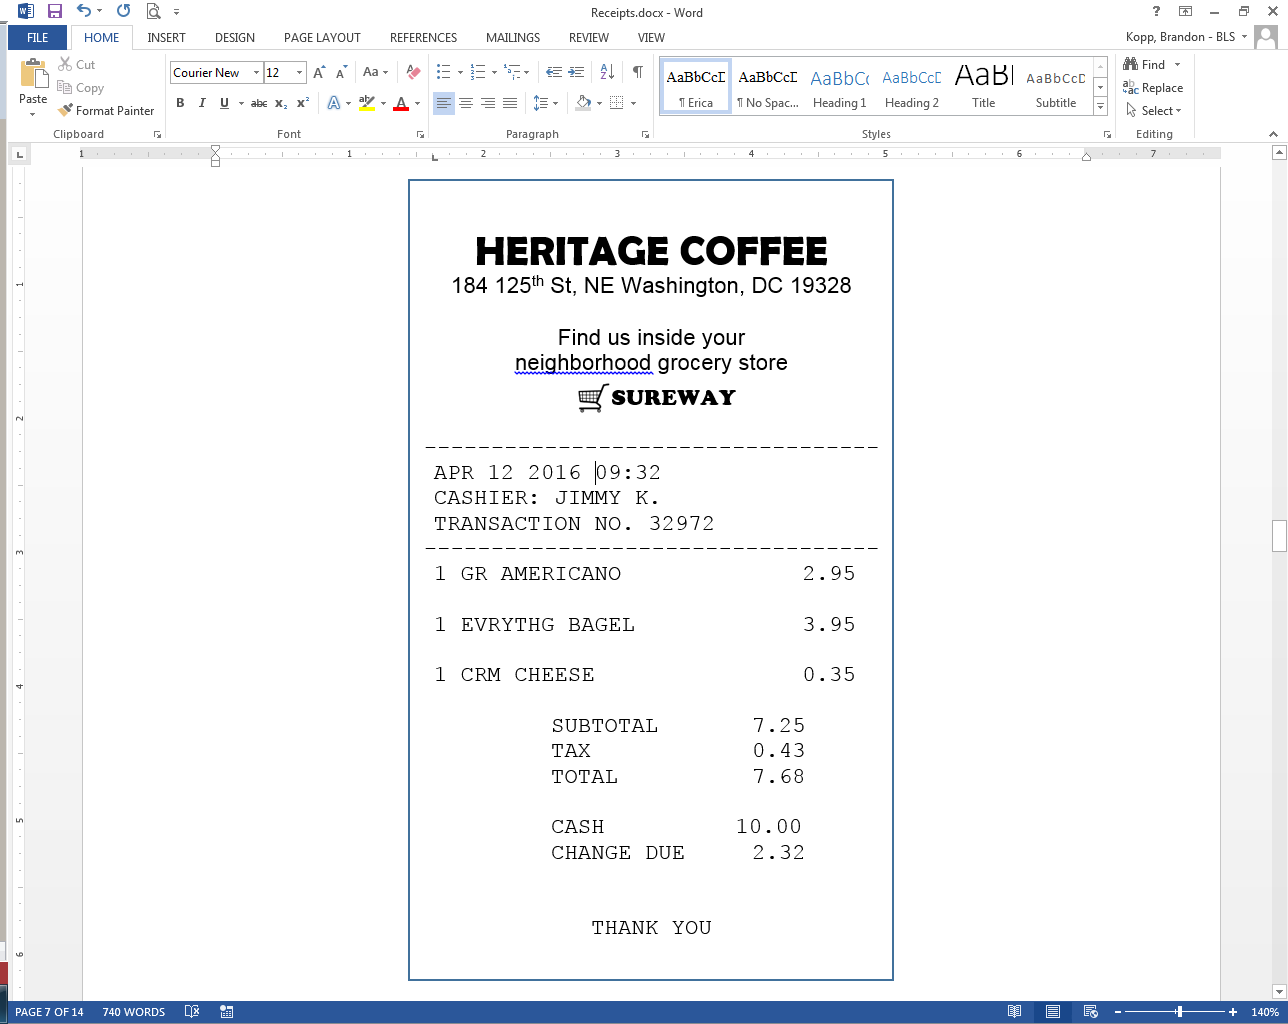The width and height of the screenshot is (1288, 1024).
Task: Toggle Italic formatting
Action: (x=202, y=103)
